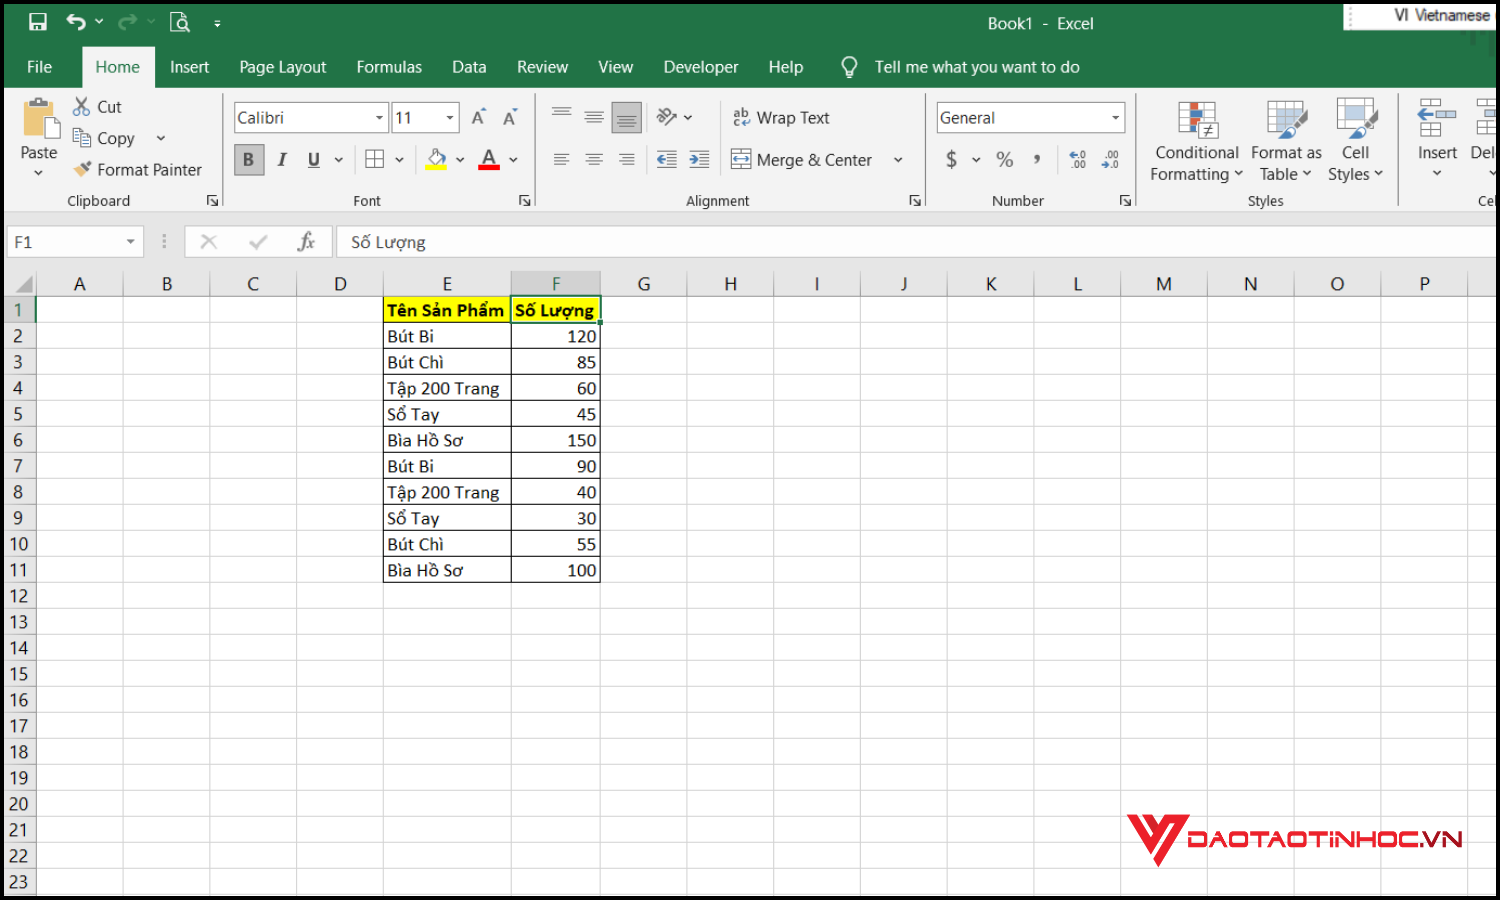Toggle underline formatting

coord(313,159)
